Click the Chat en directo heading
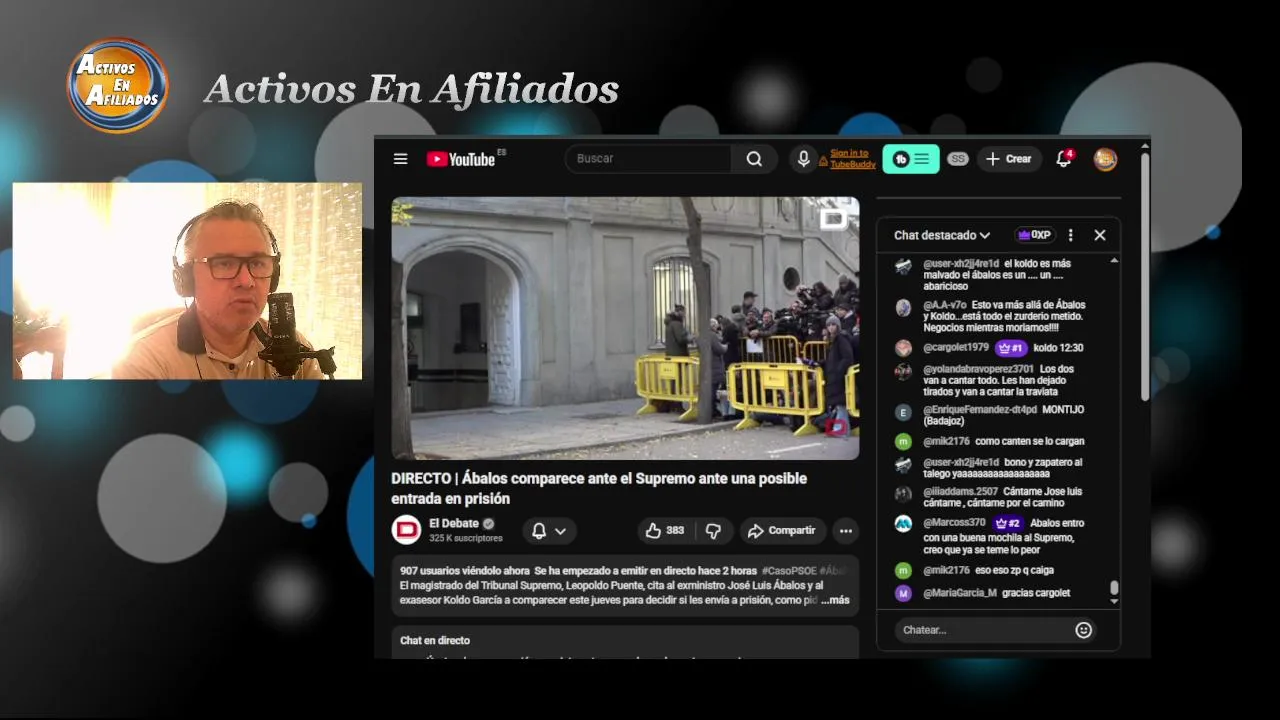This screenshot has height=720, width=1280. 435,640
